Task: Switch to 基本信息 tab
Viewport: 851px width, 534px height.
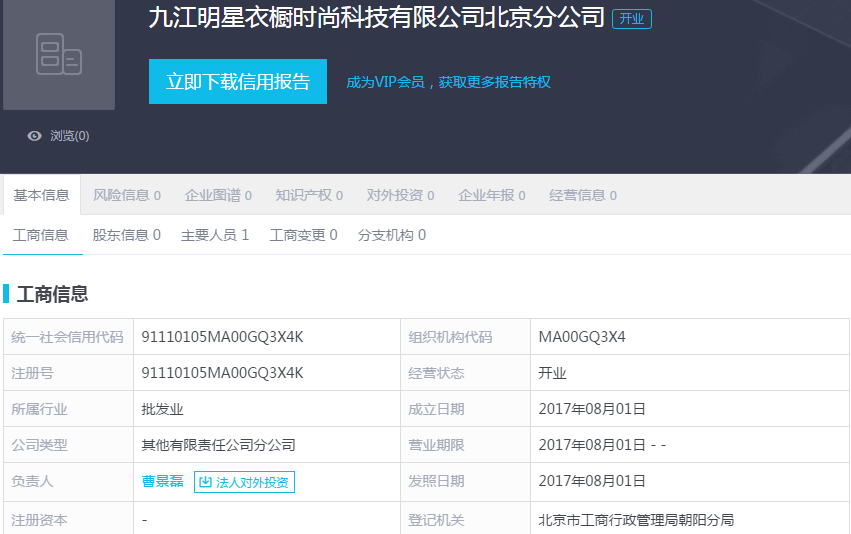Action: [x=41, y=195]
